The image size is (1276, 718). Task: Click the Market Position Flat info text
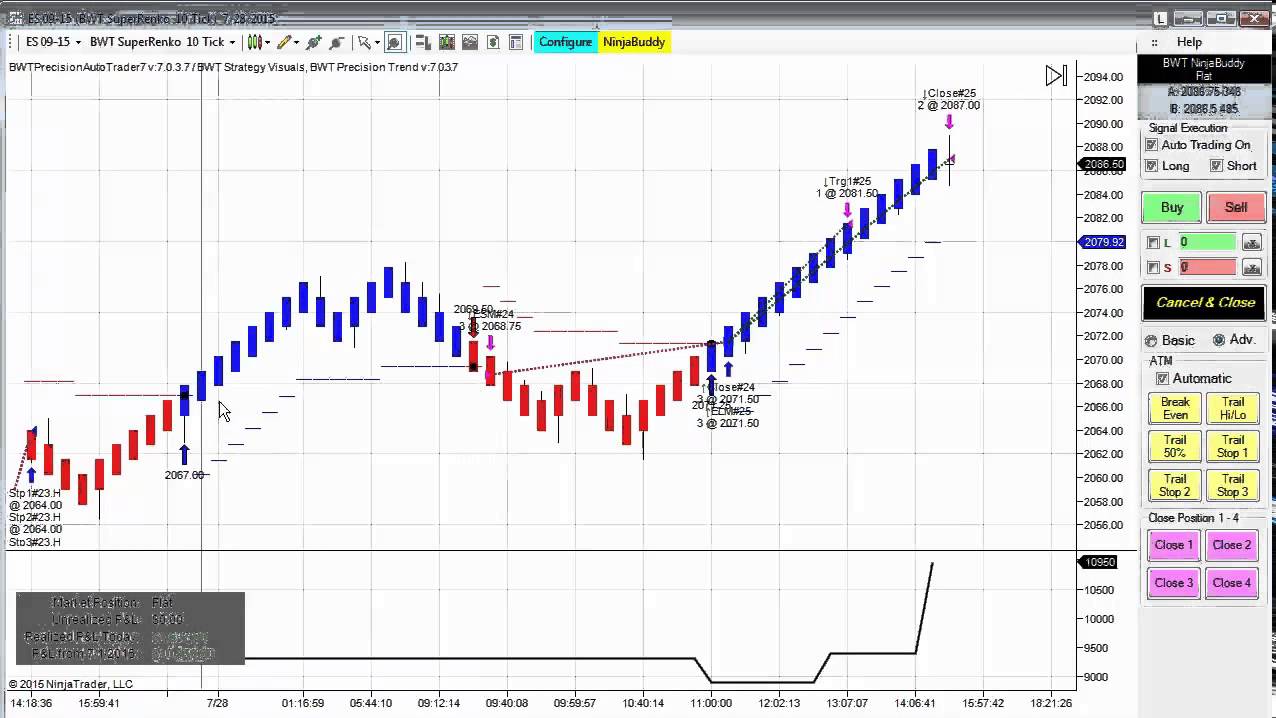click(112, 603)
